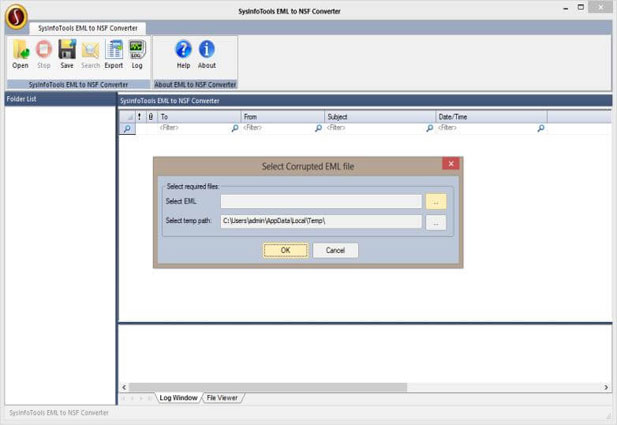Image resolution: width=617 pixels, height=425 pixels.
Task: Click the To filter text field
Action: [x=194, y=128]
